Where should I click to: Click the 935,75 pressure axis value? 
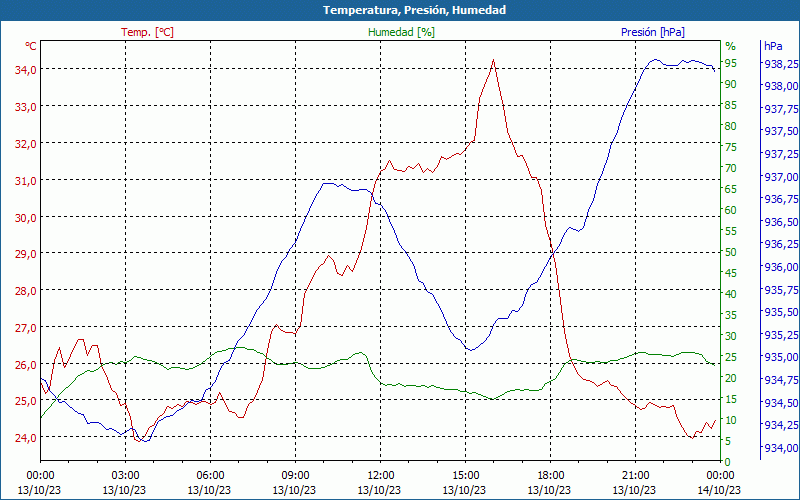781,290
